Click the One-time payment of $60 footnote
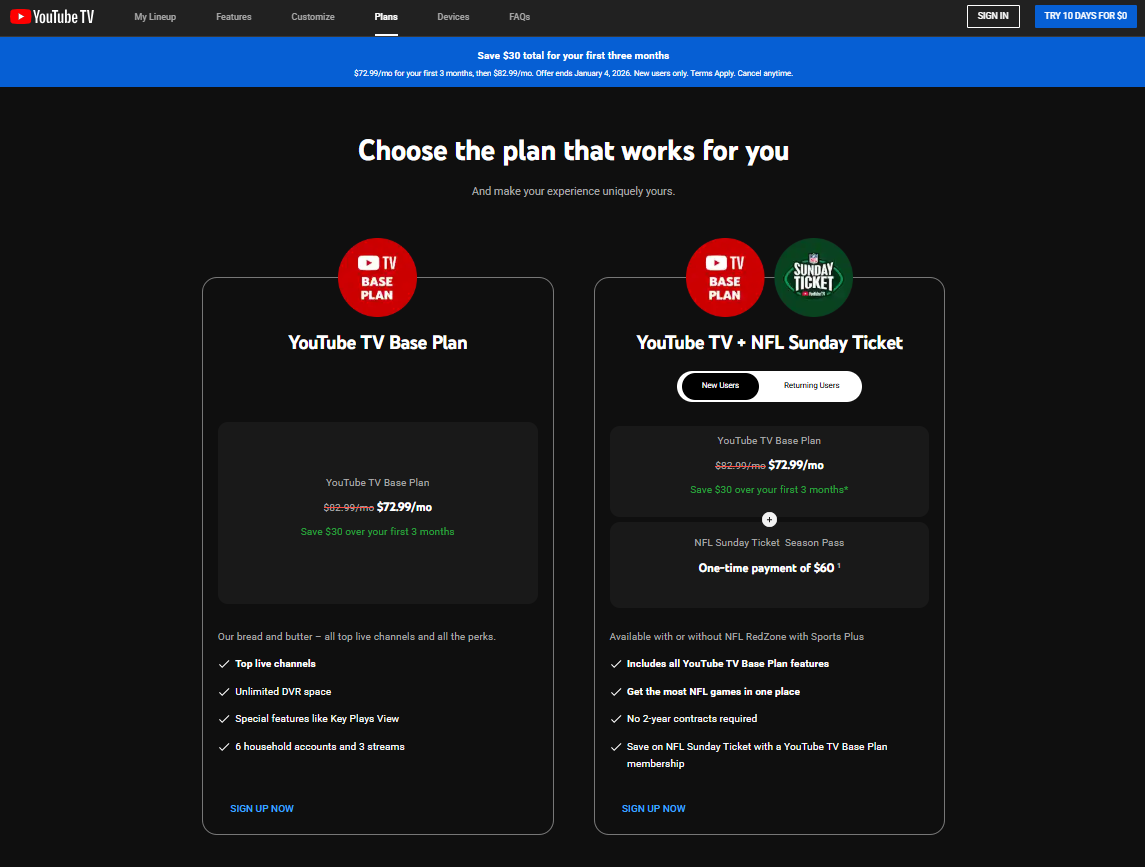 coord(838,566)
